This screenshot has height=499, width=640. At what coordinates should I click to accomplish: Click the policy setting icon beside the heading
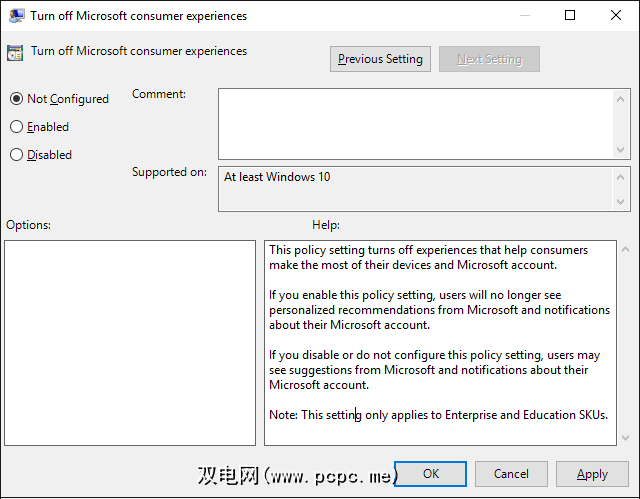[x=15, y=53]
